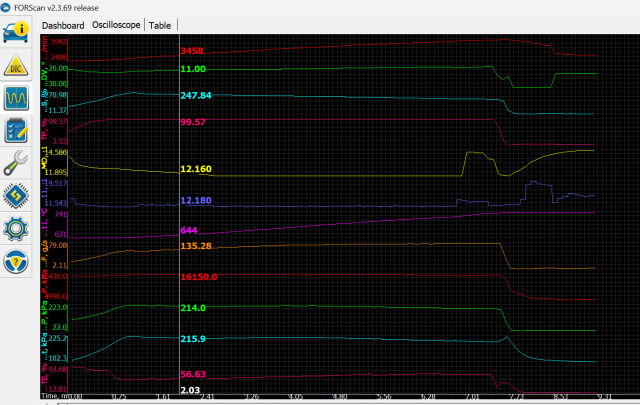Click the red 16150.0 pressure reading

click(199, 275)
